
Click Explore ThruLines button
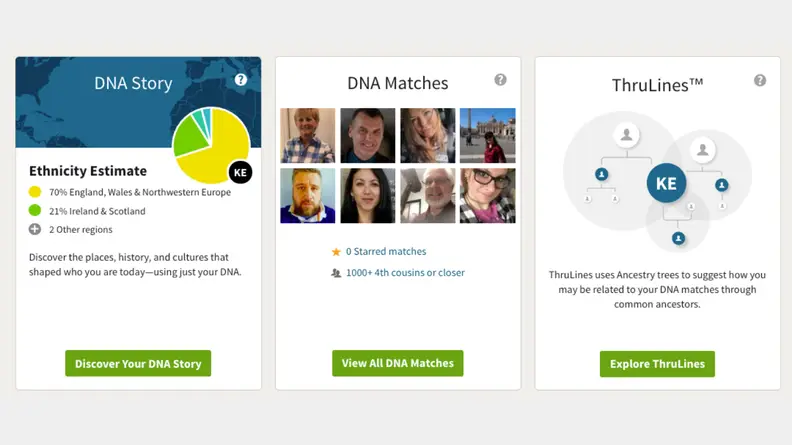click(657, 364)
